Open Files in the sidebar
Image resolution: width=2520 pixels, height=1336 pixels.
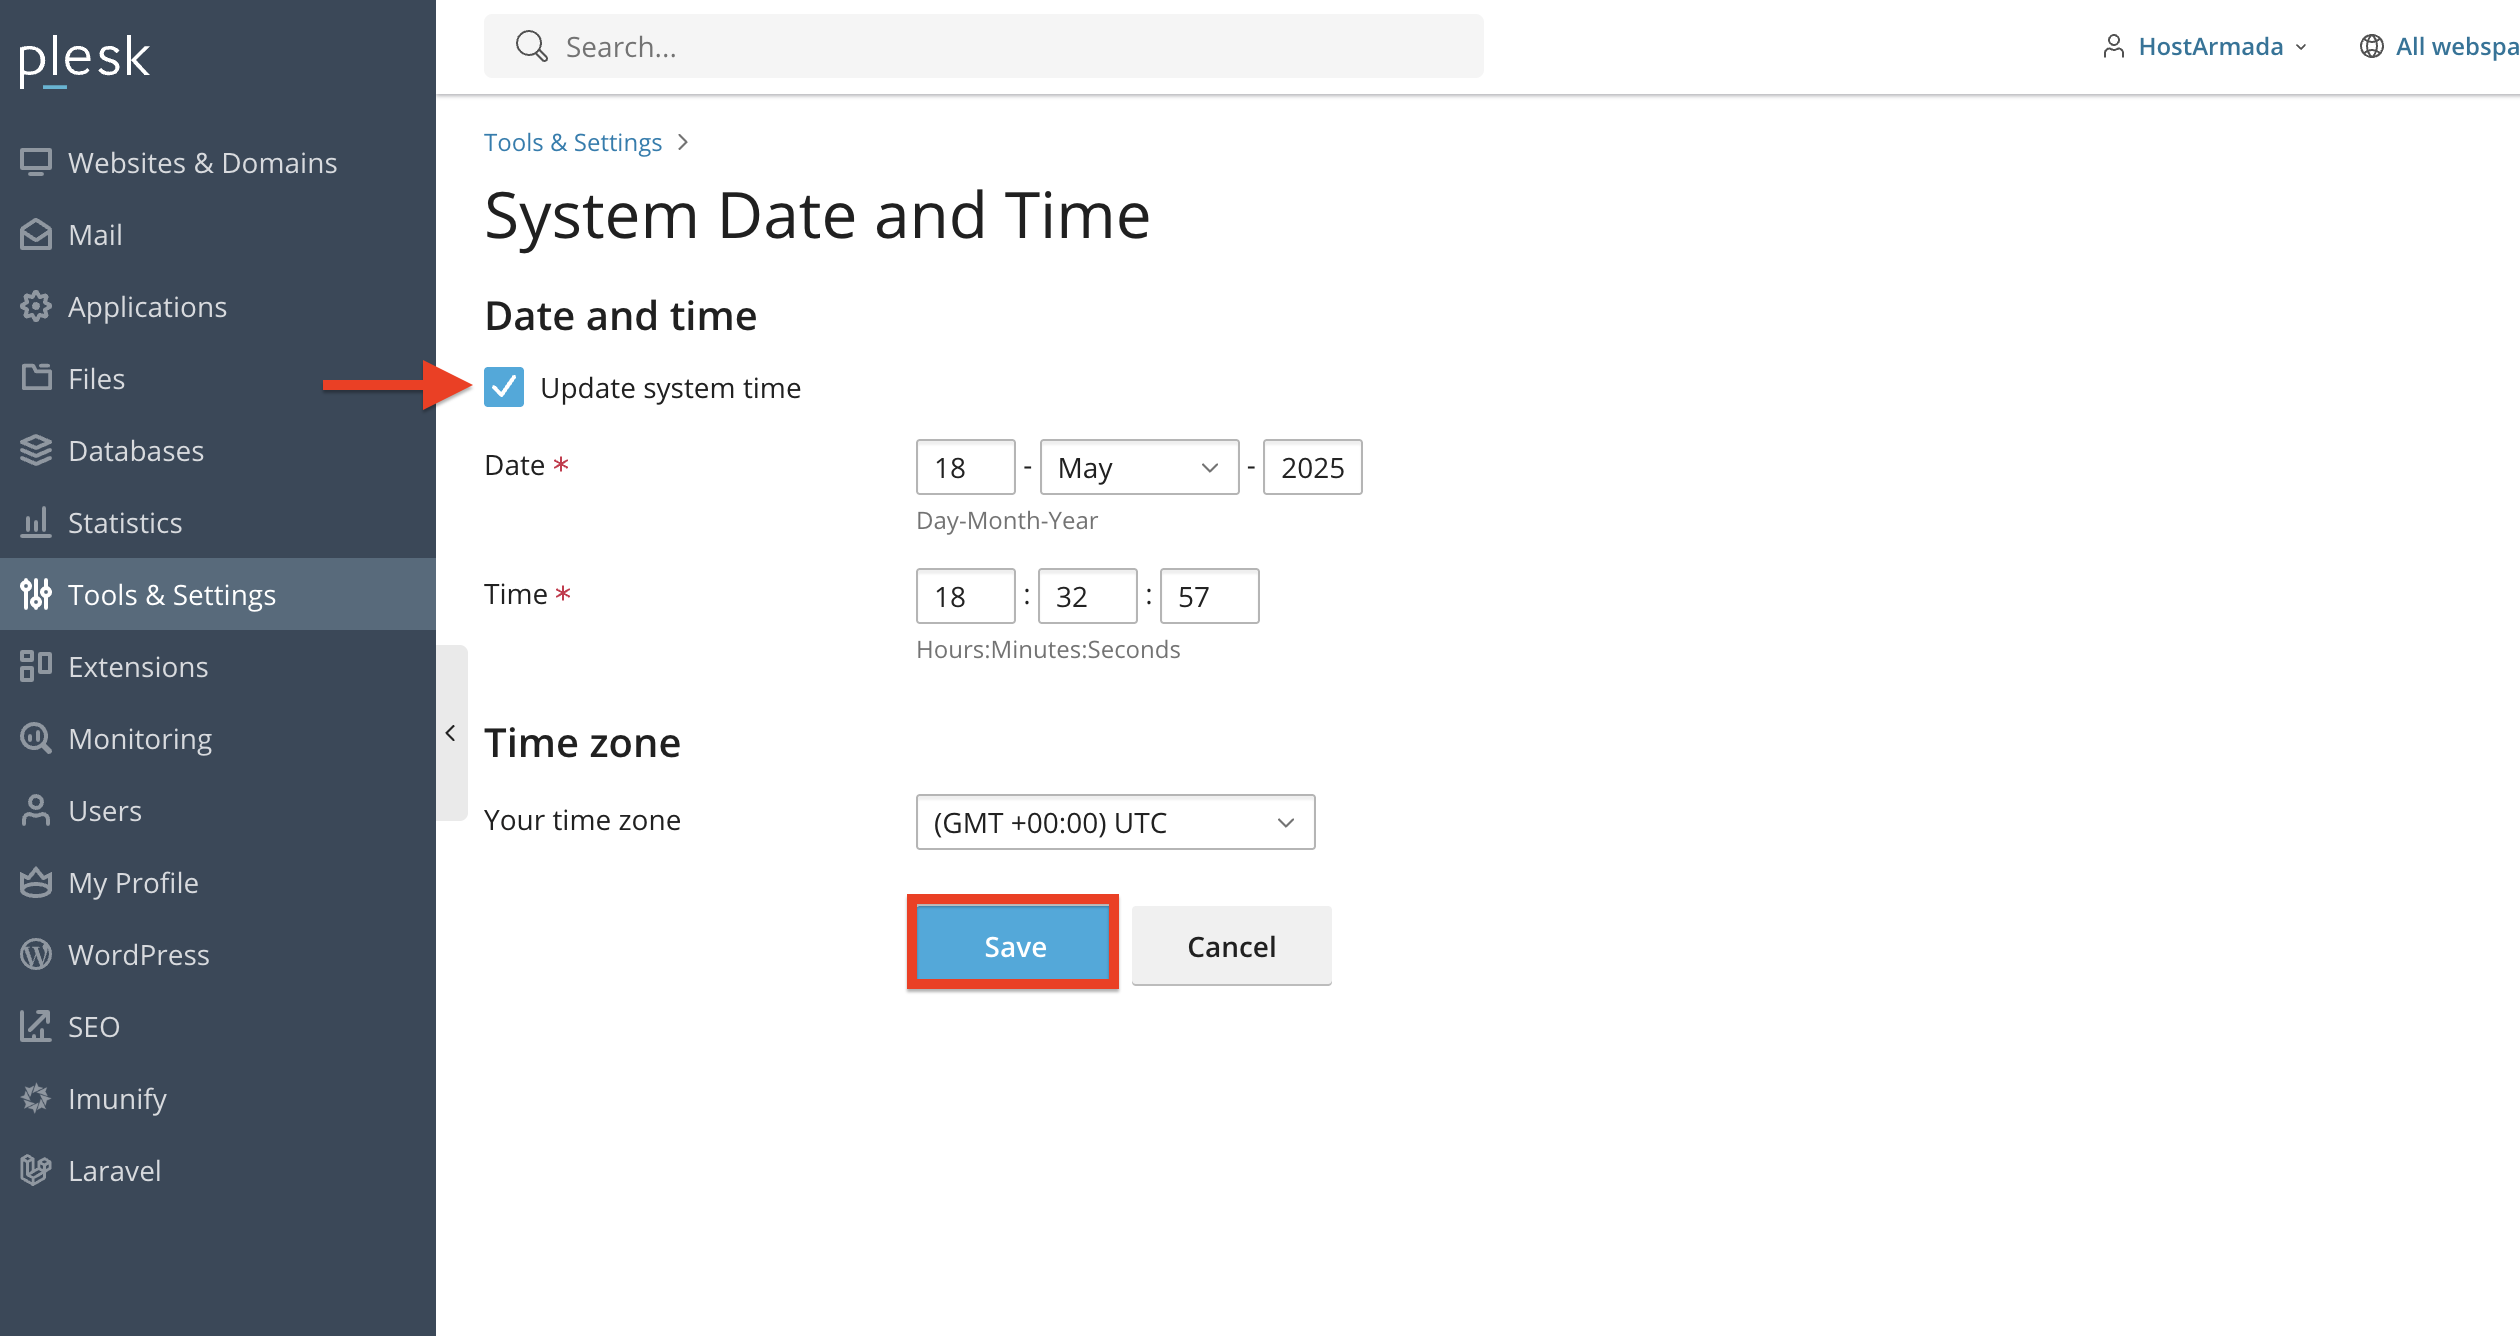click(218, 378)
